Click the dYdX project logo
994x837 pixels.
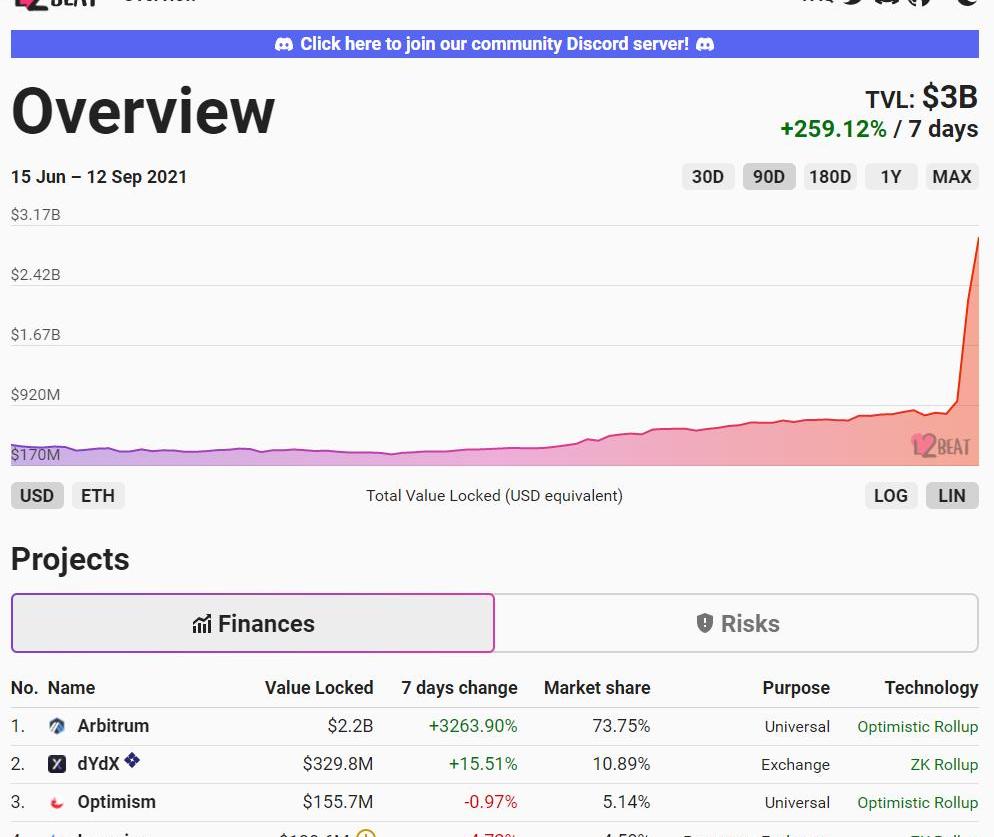57,764
